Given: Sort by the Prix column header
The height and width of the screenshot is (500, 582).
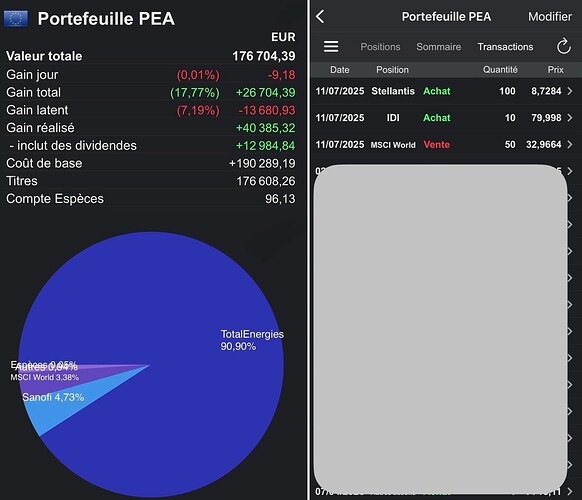Looking at the screenshot, I should pyautogui.click(x=555, y=70).
